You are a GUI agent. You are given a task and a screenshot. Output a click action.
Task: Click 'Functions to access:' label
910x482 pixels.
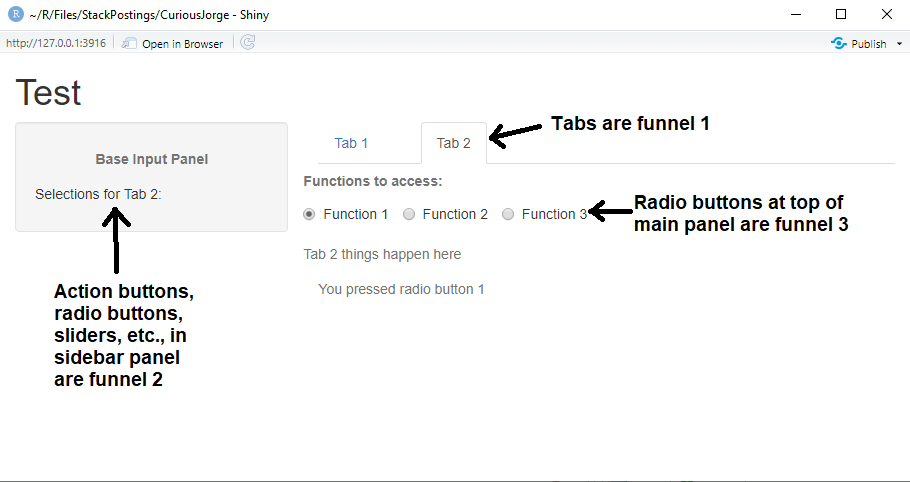click(373, 182)
